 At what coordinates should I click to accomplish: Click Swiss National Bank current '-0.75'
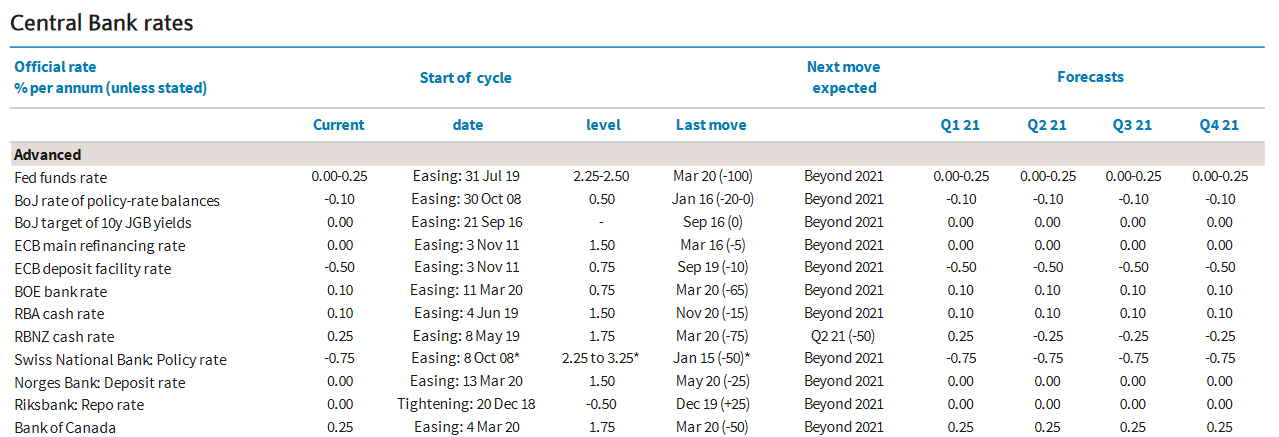click(339, 359)
